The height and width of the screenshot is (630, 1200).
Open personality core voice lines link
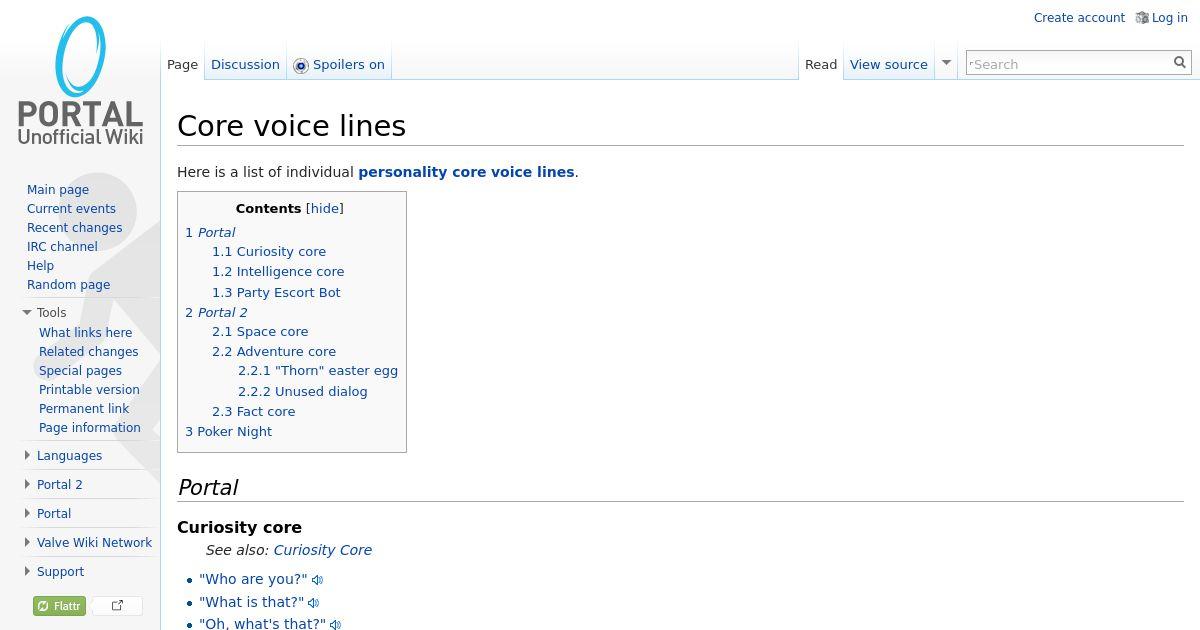coord(466,172)
